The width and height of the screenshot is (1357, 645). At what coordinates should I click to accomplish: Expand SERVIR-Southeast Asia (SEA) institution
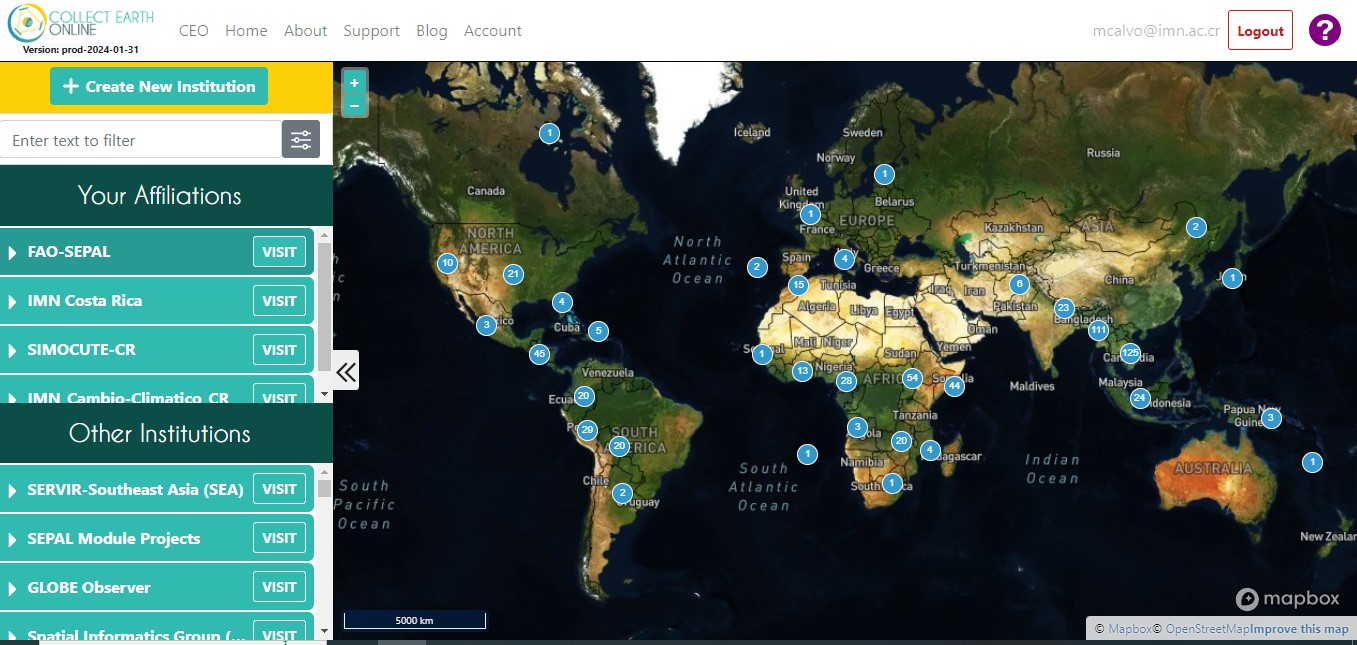pos(14,490)
